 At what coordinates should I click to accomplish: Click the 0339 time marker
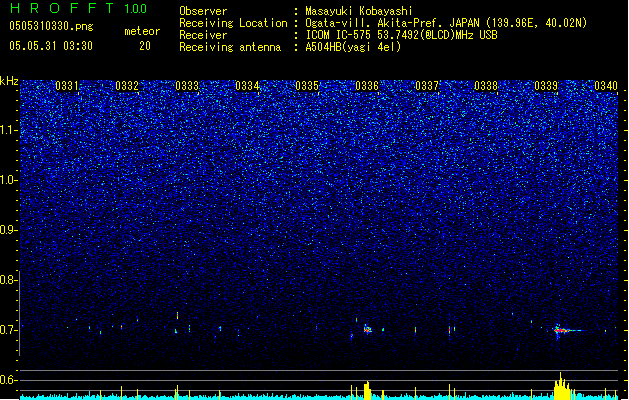546,86
